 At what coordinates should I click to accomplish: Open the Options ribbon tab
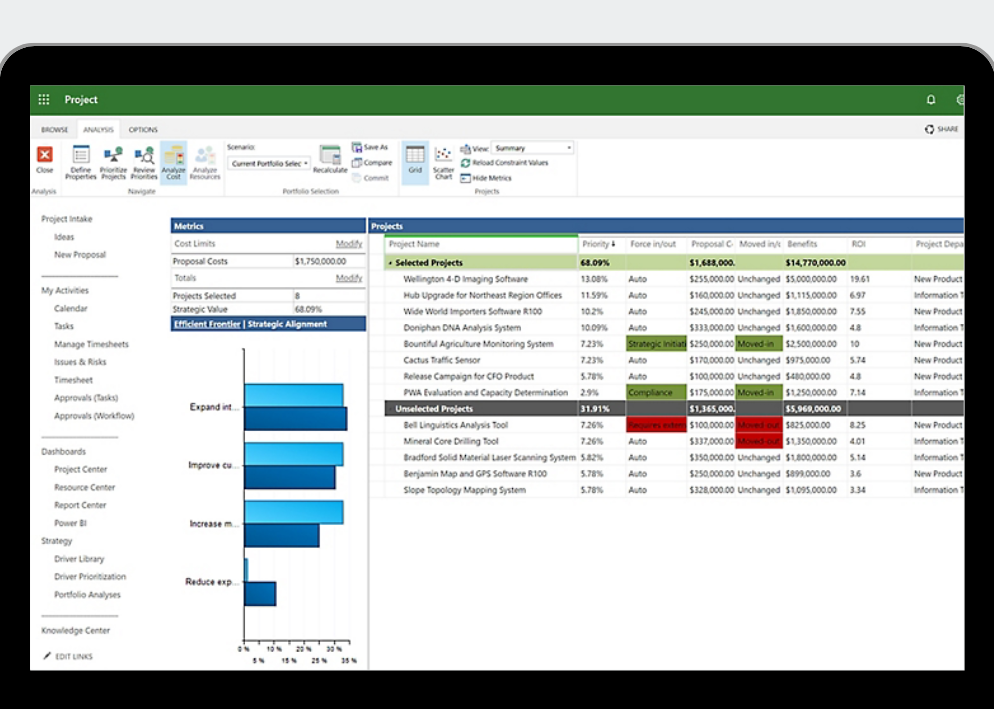coord(143,130)
